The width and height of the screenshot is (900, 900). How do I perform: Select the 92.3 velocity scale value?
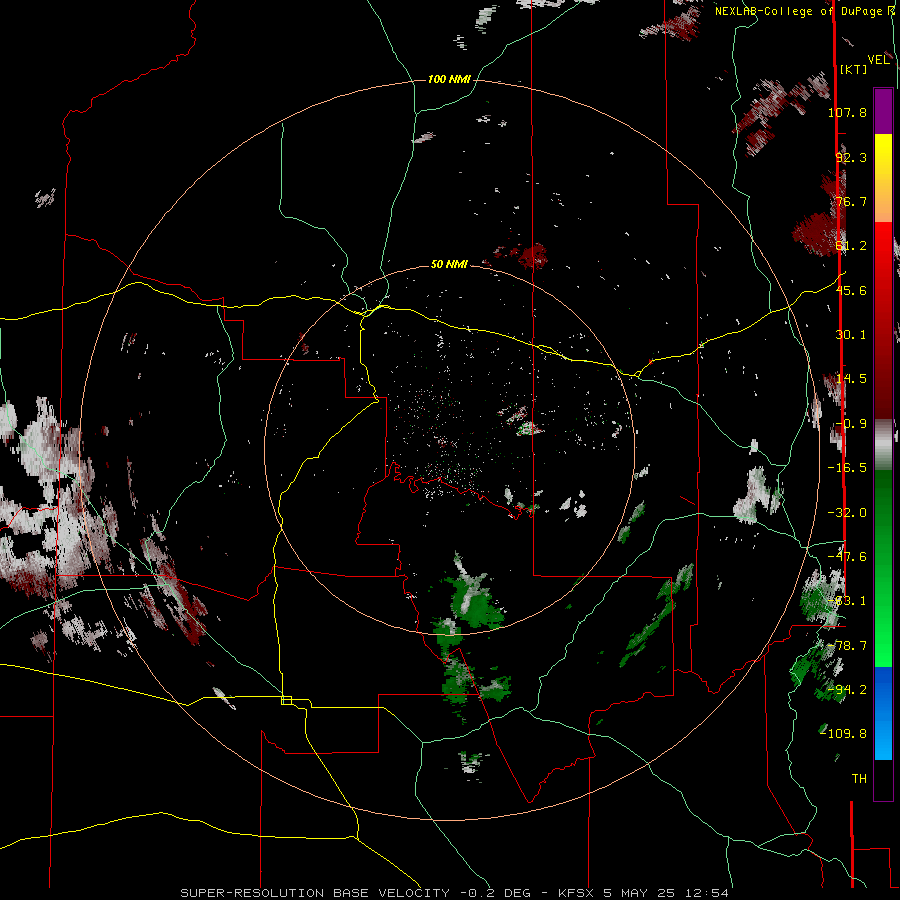click(851, 157)
